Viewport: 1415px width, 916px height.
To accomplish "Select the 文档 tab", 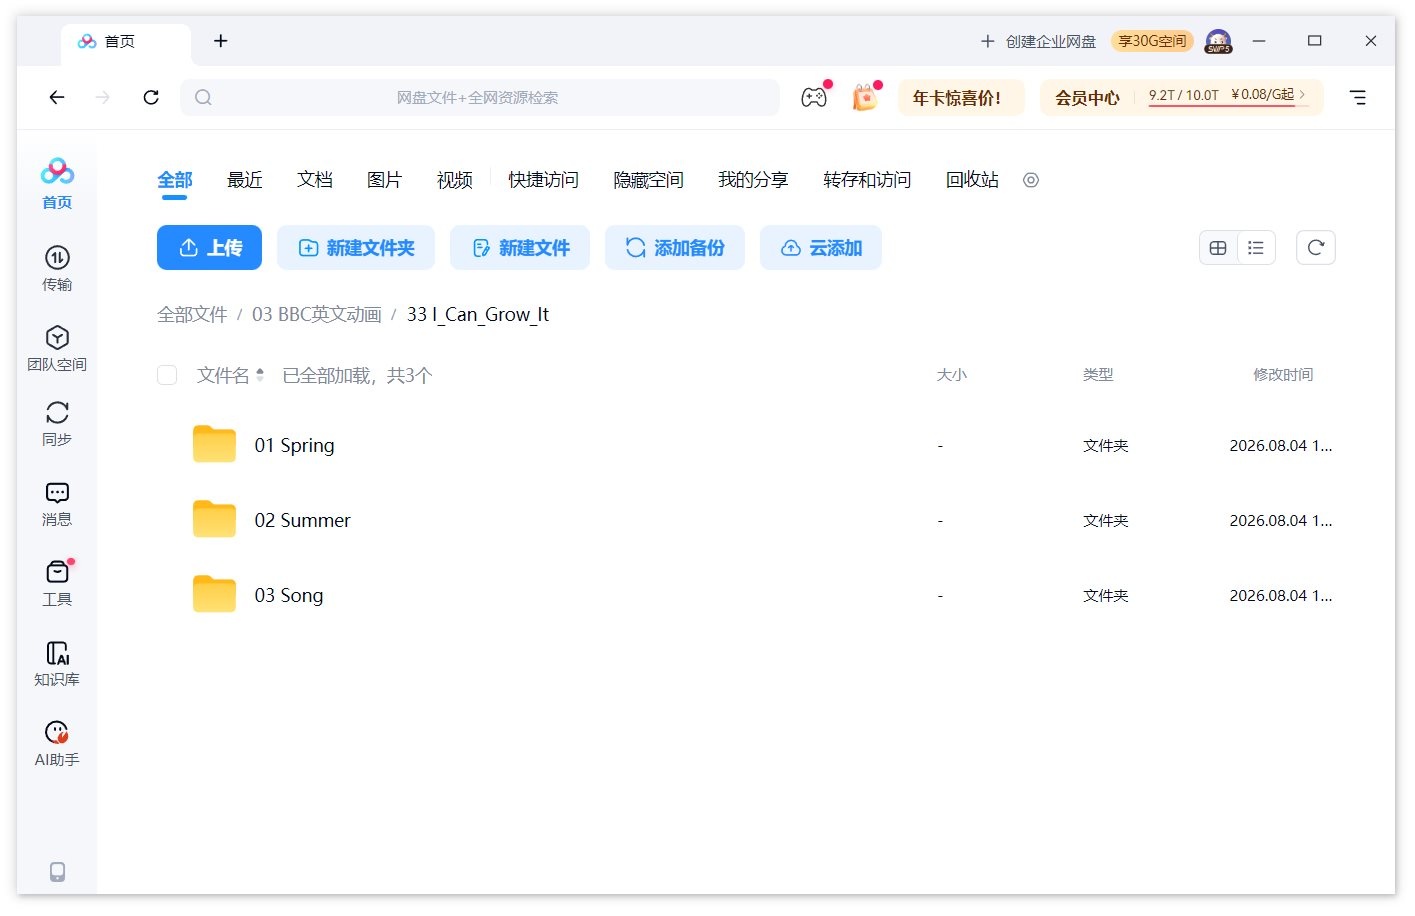I will pos(315,180).
